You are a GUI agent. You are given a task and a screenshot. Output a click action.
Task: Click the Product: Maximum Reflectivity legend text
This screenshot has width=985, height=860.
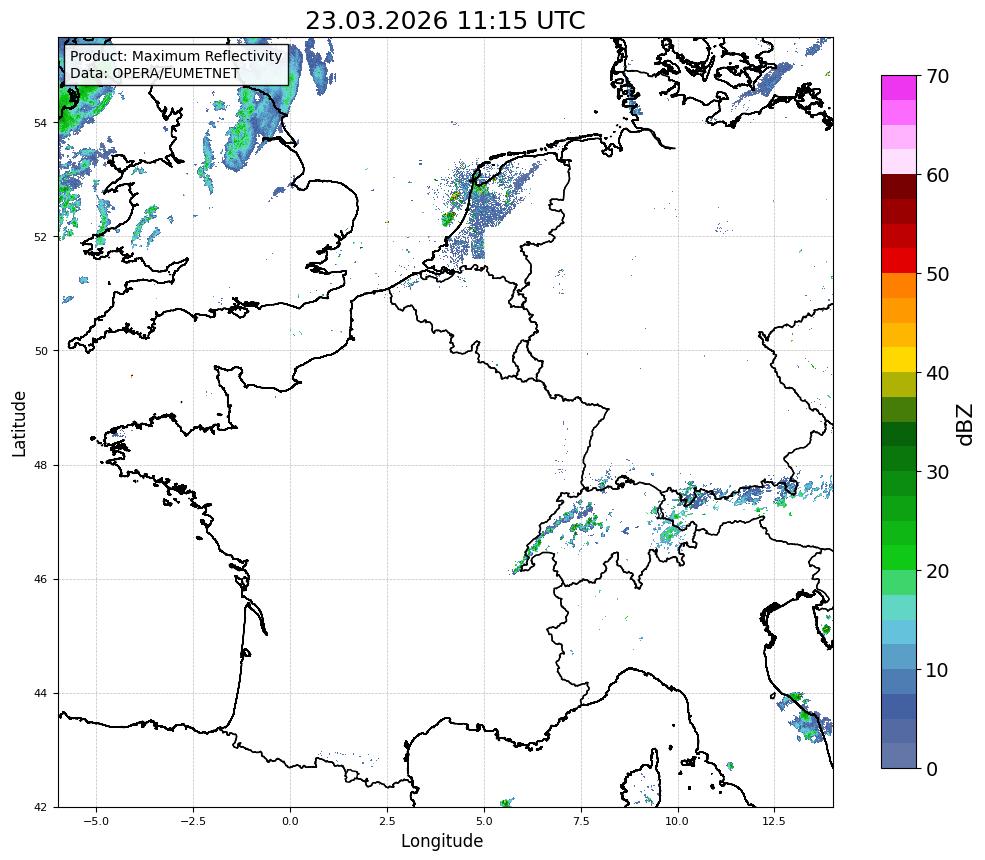pos(176,56)
